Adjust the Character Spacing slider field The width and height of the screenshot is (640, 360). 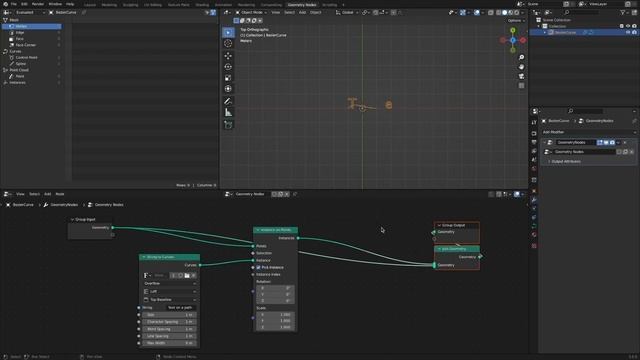pyautogui.click(x=169, y=322)
